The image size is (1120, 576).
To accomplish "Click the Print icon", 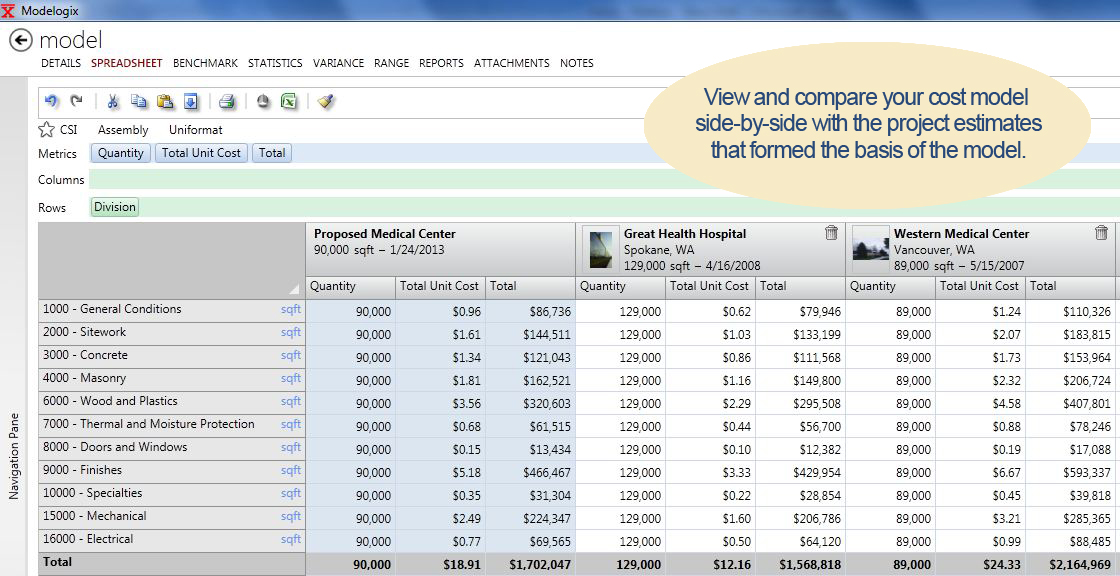I will [x=227, y=101].
